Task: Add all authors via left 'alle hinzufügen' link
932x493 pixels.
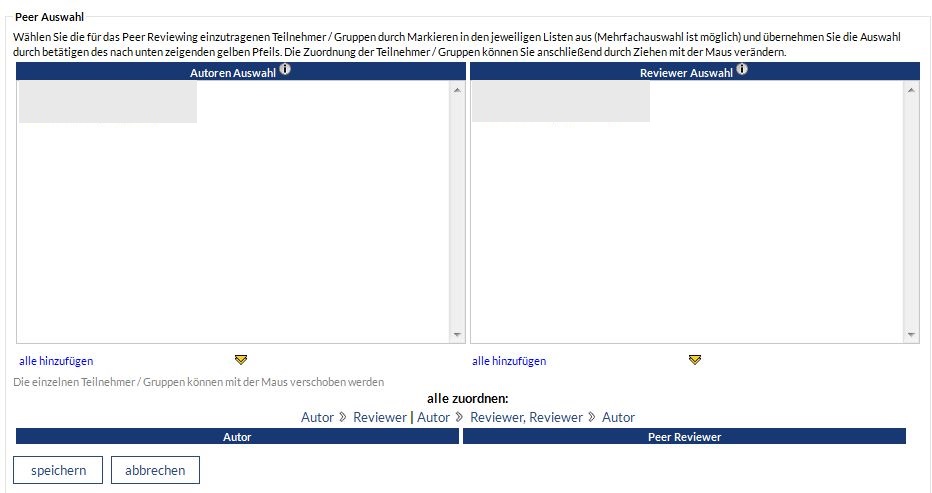Action: coord(56,361)
